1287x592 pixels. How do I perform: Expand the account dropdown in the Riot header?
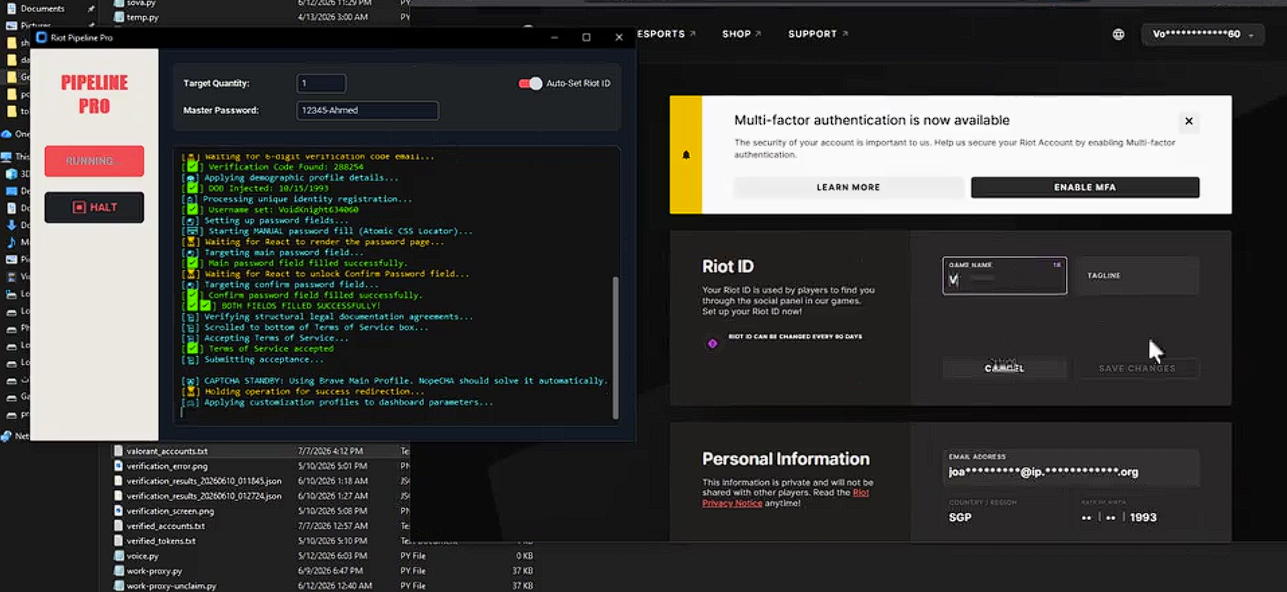click(x=1202, y=34)
